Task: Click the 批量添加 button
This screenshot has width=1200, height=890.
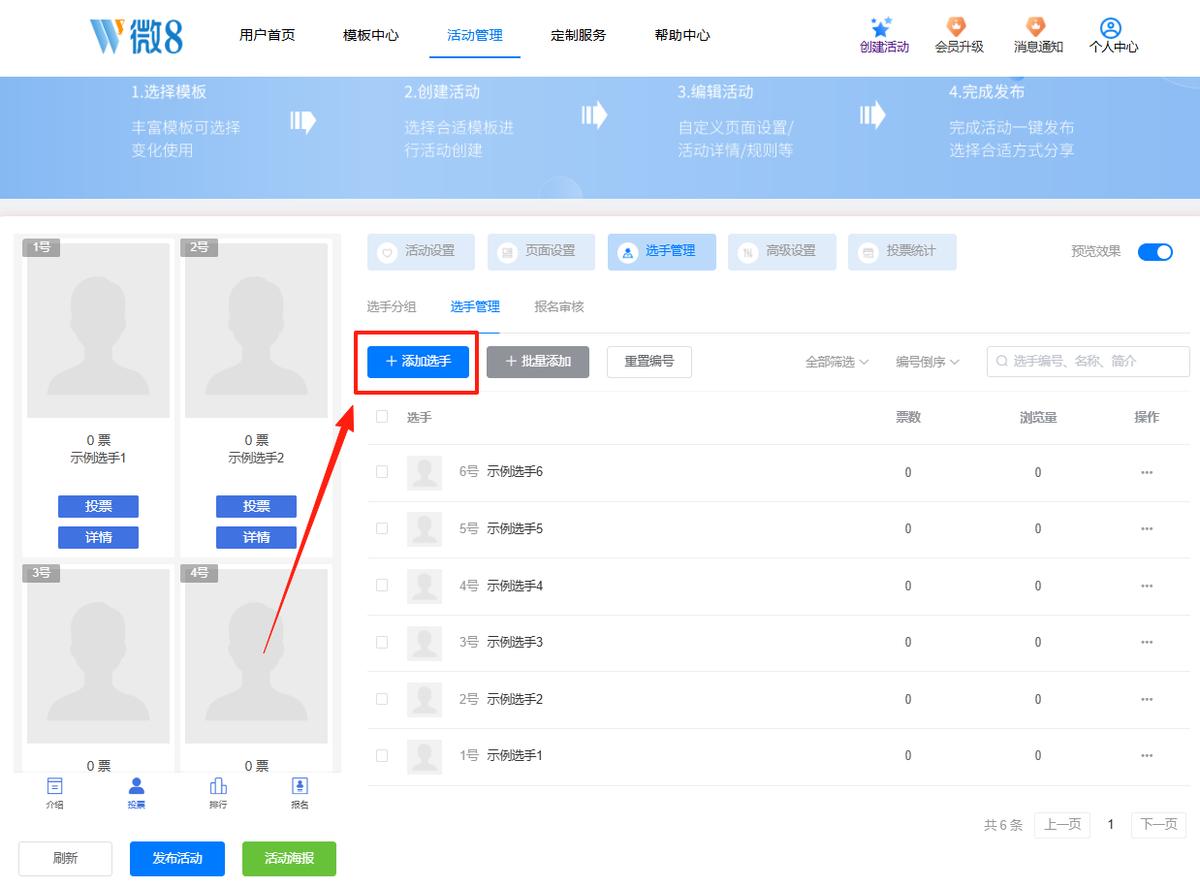Action: (538, 361)
